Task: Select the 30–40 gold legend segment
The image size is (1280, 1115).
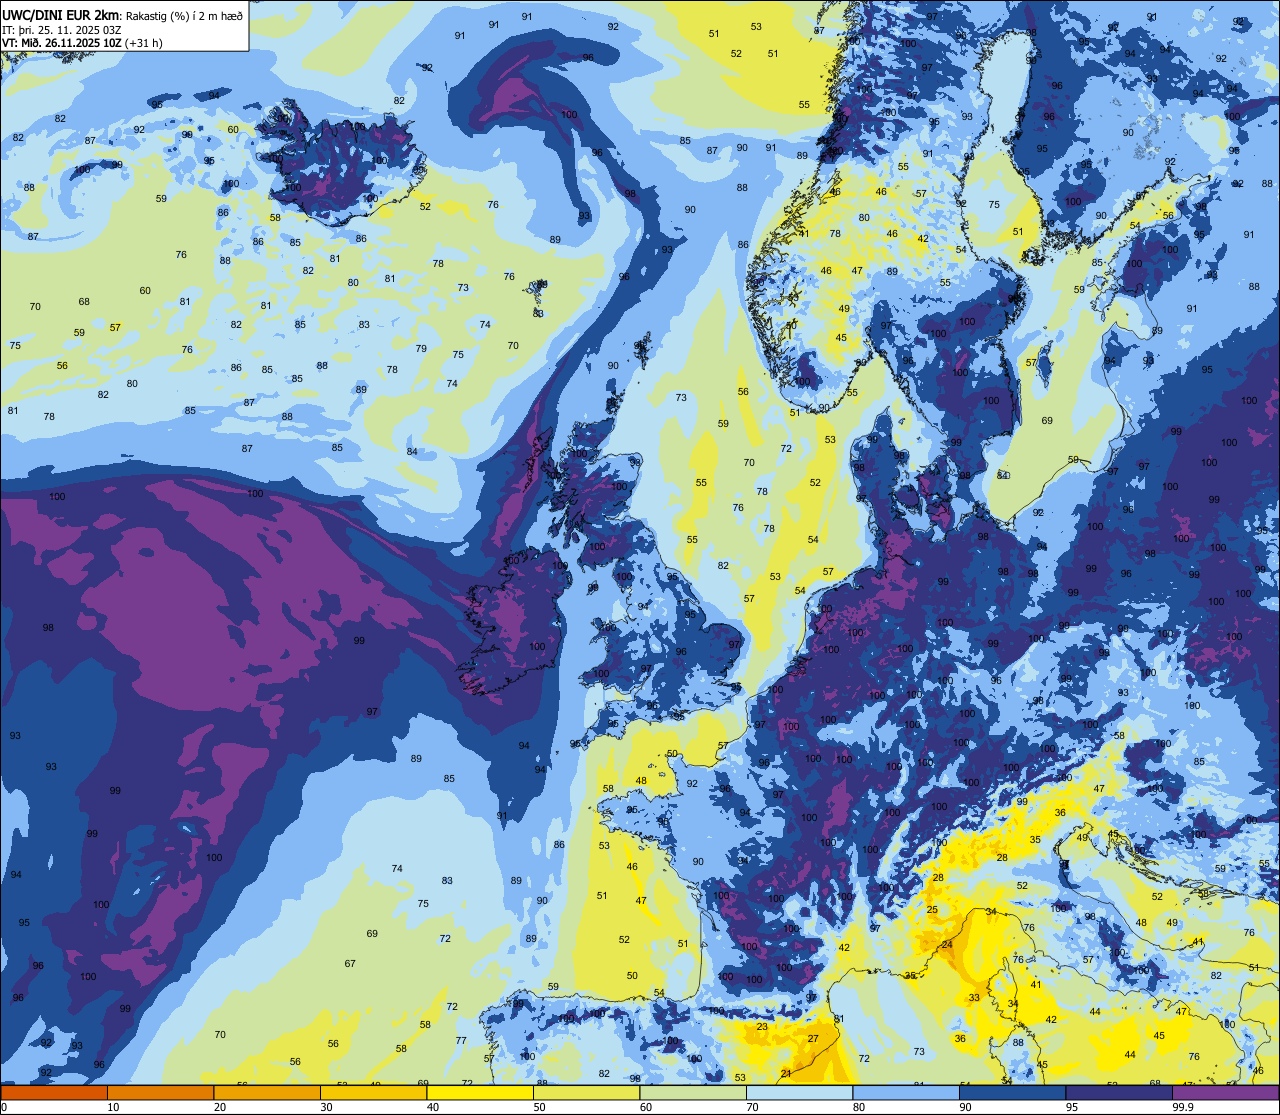Action: click(x=373, y=1092)
